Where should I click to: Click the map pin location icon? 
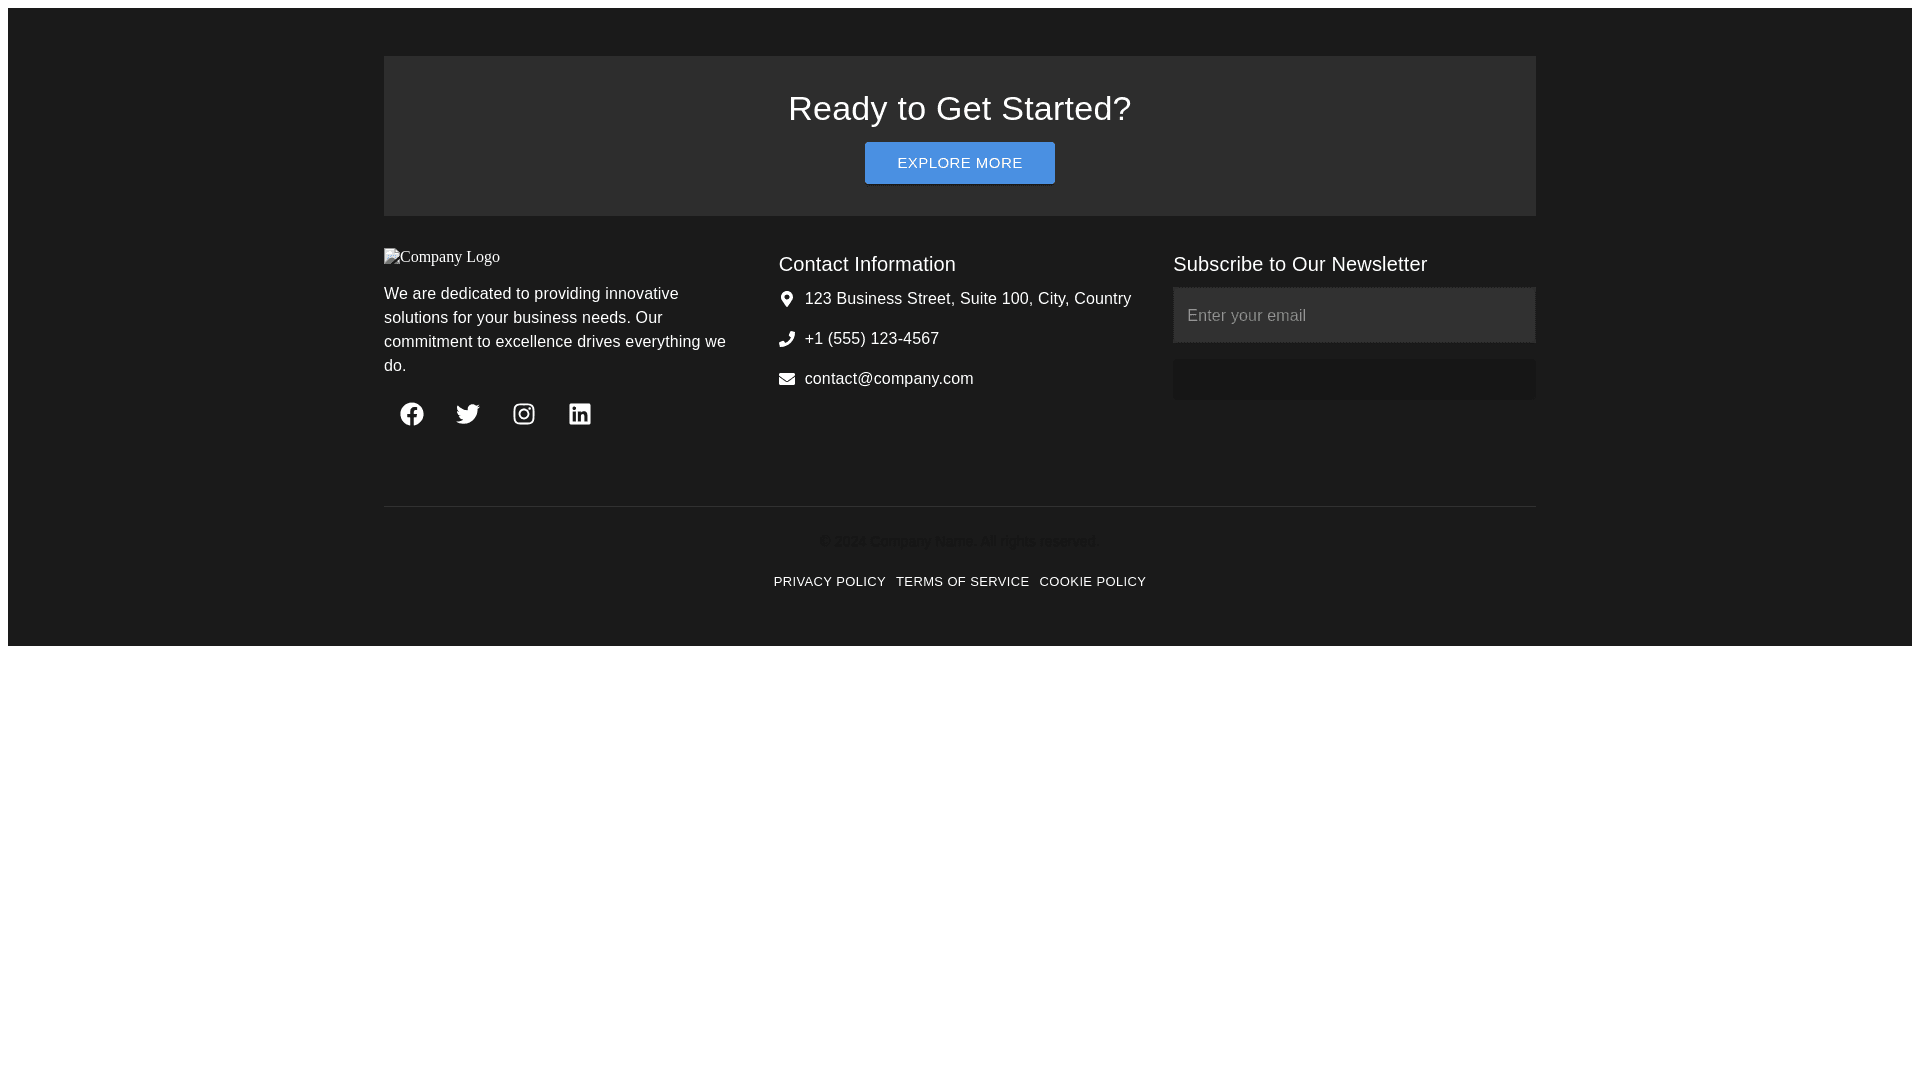click(787, 299)
